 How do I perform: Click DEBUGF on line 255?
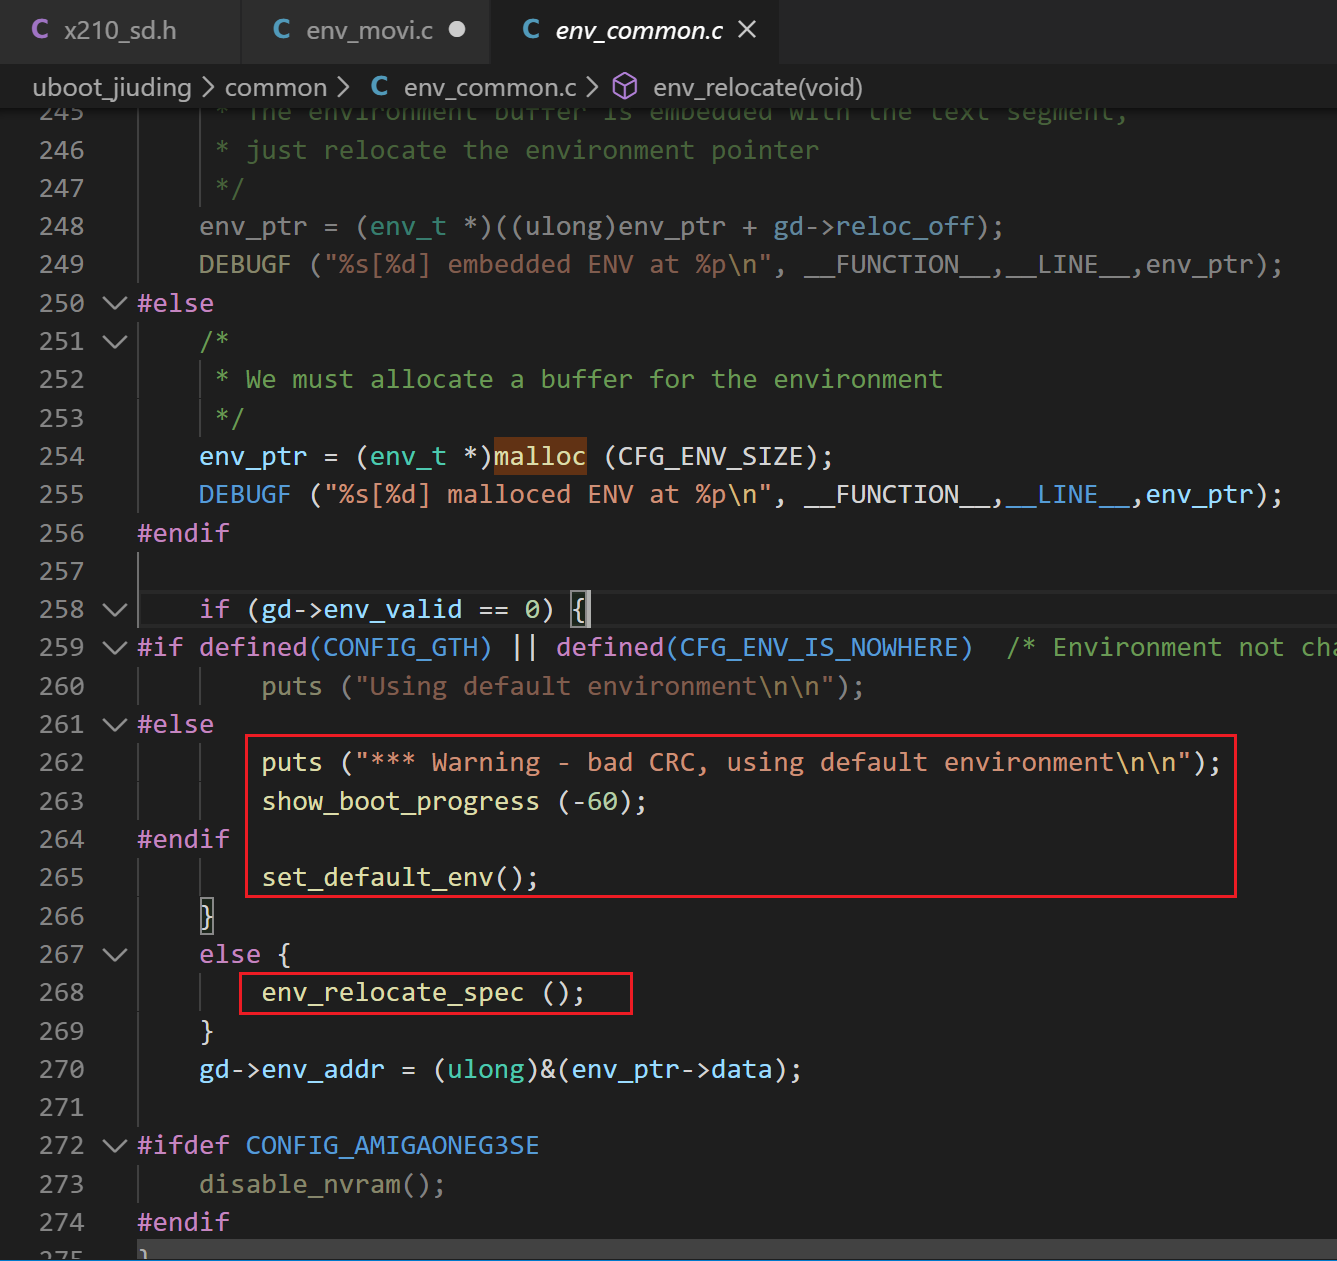(245, 495)
